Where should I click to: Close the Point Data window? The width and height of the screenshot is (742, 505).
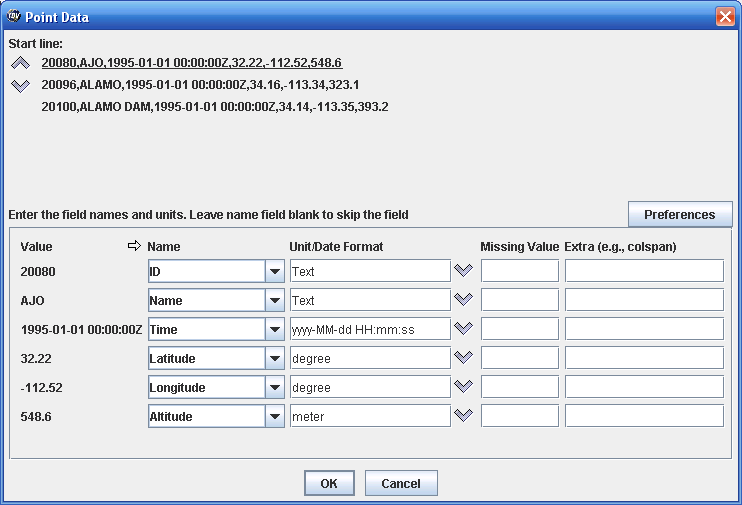(725, 17)
